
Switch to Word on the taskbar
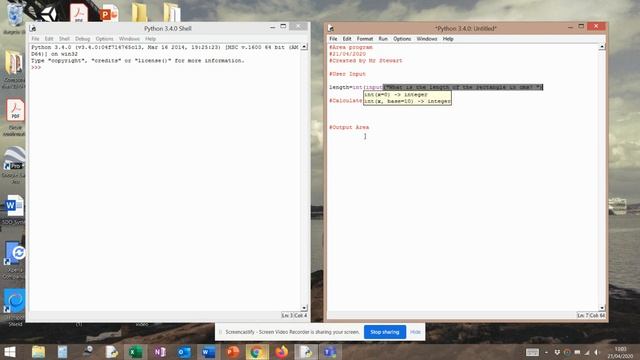[x=208, y=352]
